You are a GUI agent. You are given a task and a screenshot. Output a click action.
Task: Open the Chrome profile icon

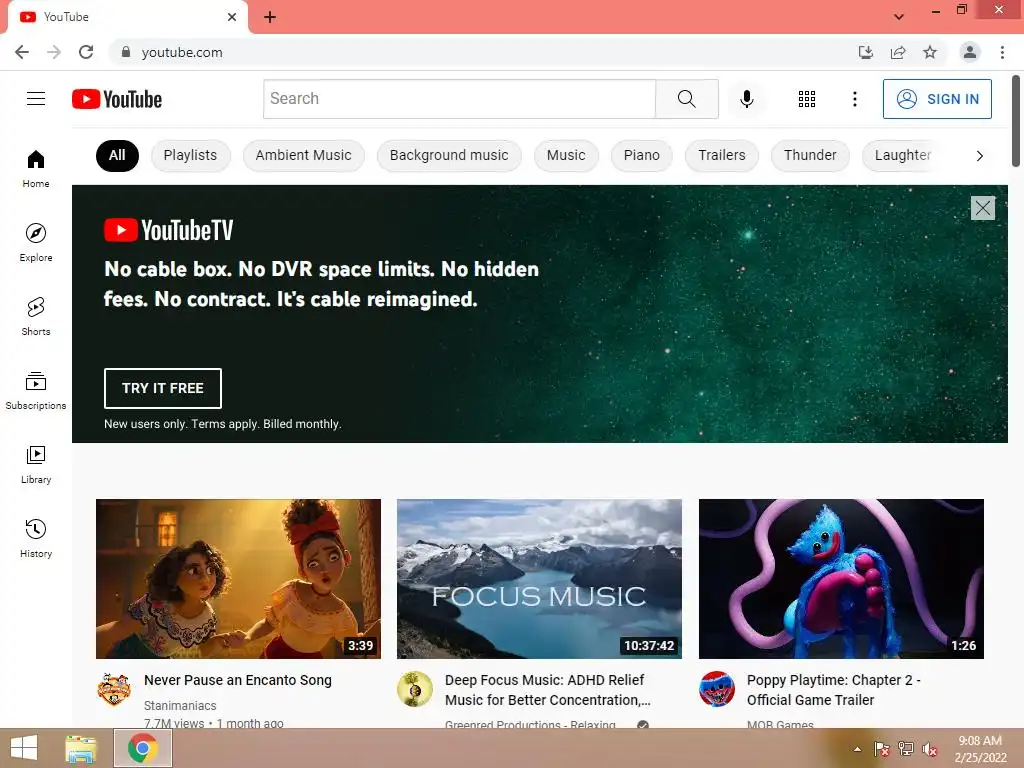(970, 52)
